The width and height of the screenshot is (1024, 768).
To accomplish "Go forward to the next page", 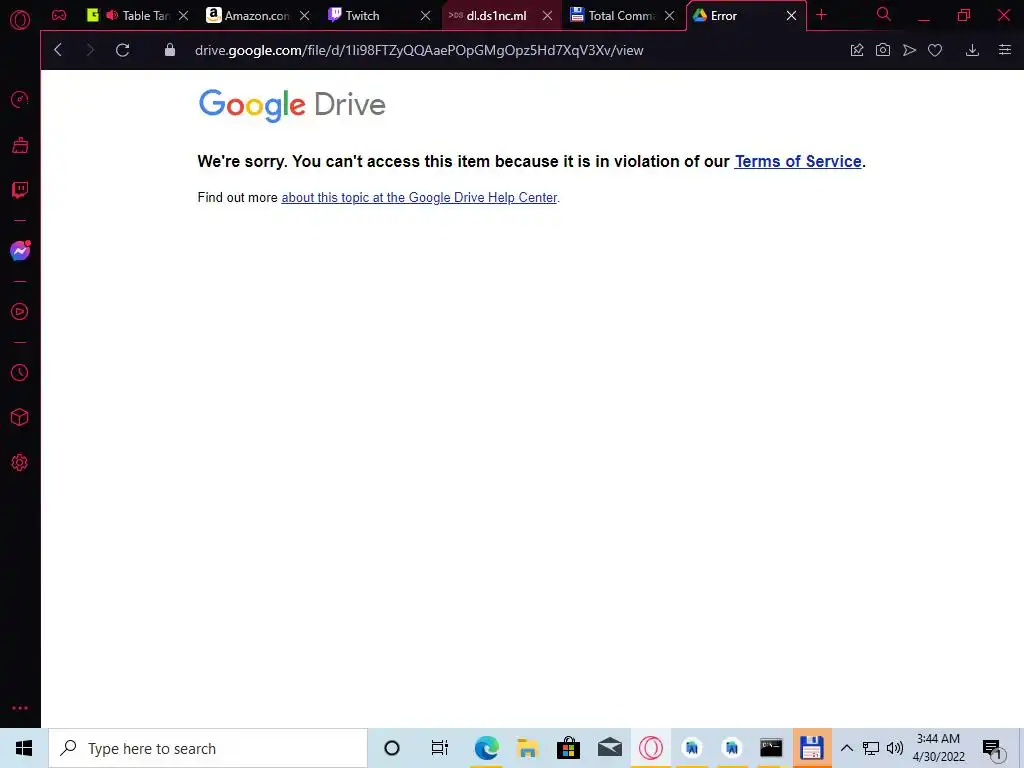I will click(x=90, y=50).
